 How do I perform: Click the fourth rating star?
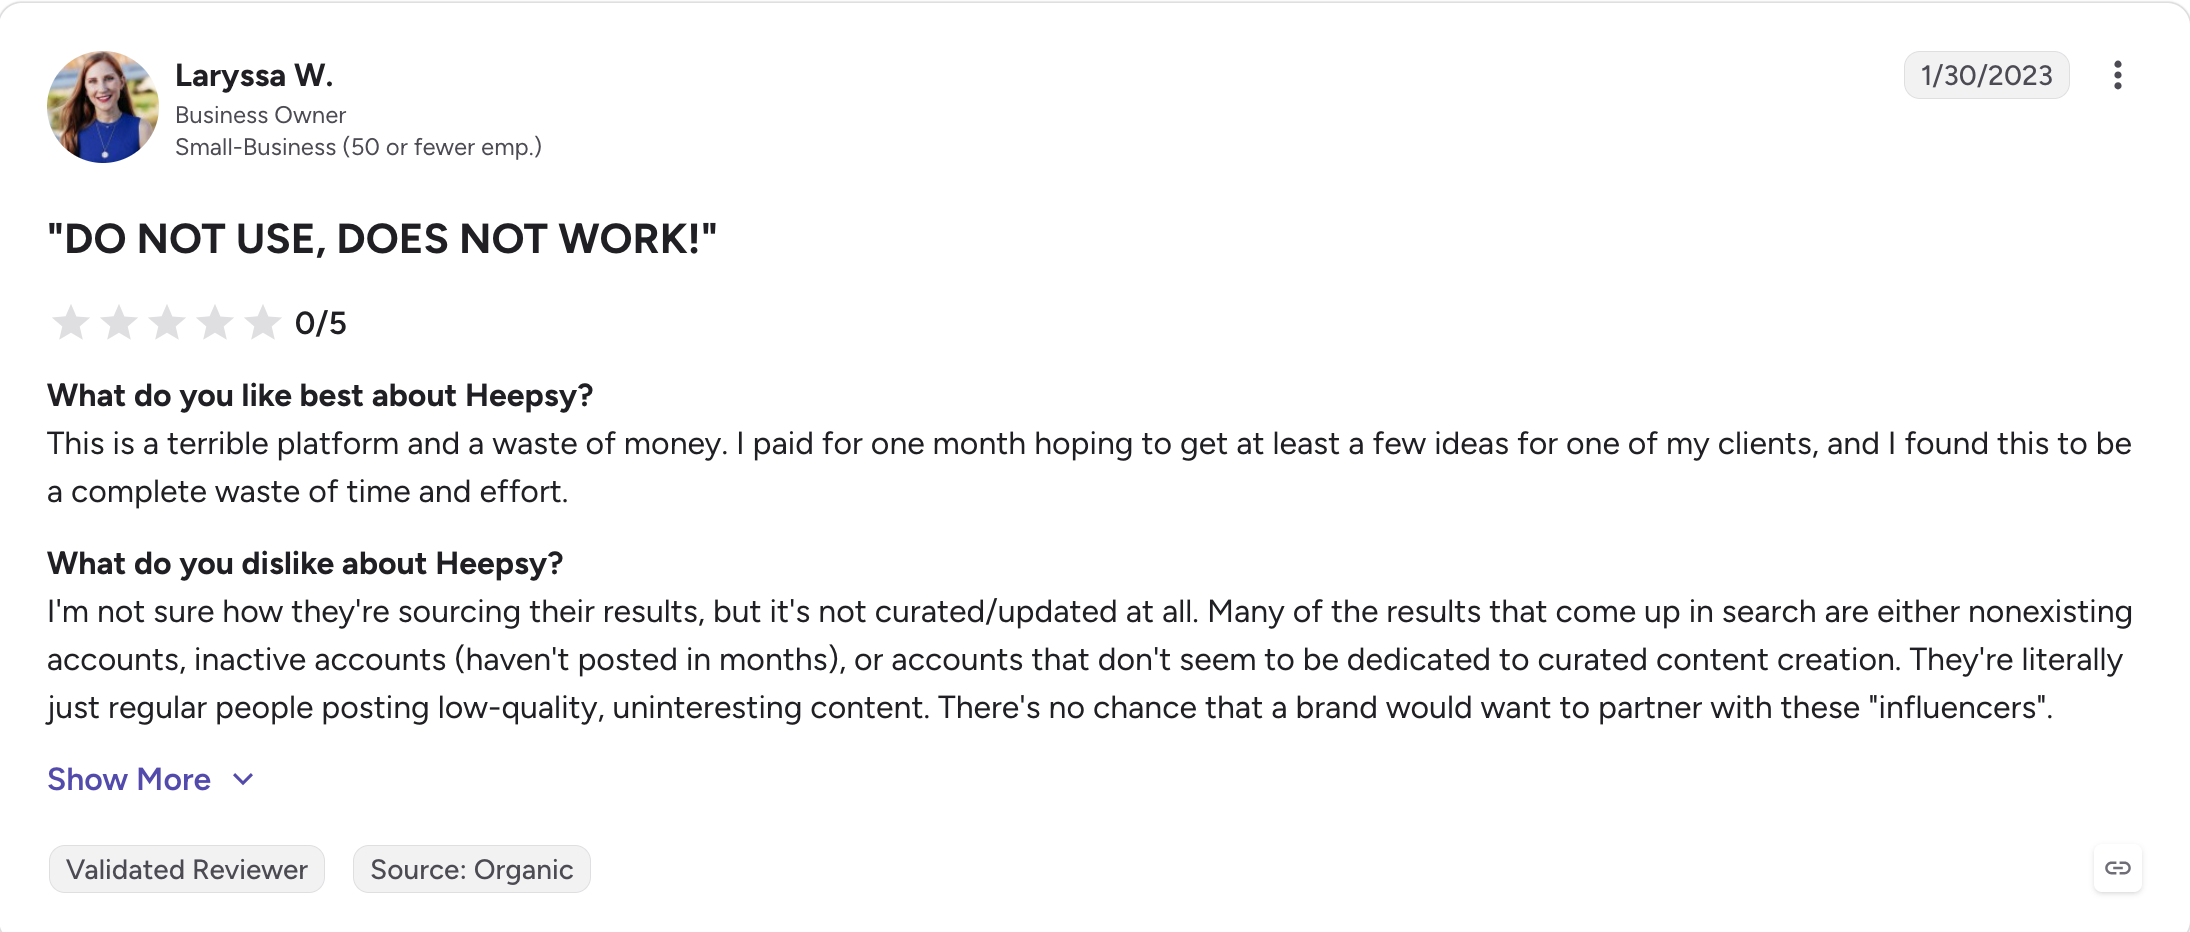[x=215, y=322]
